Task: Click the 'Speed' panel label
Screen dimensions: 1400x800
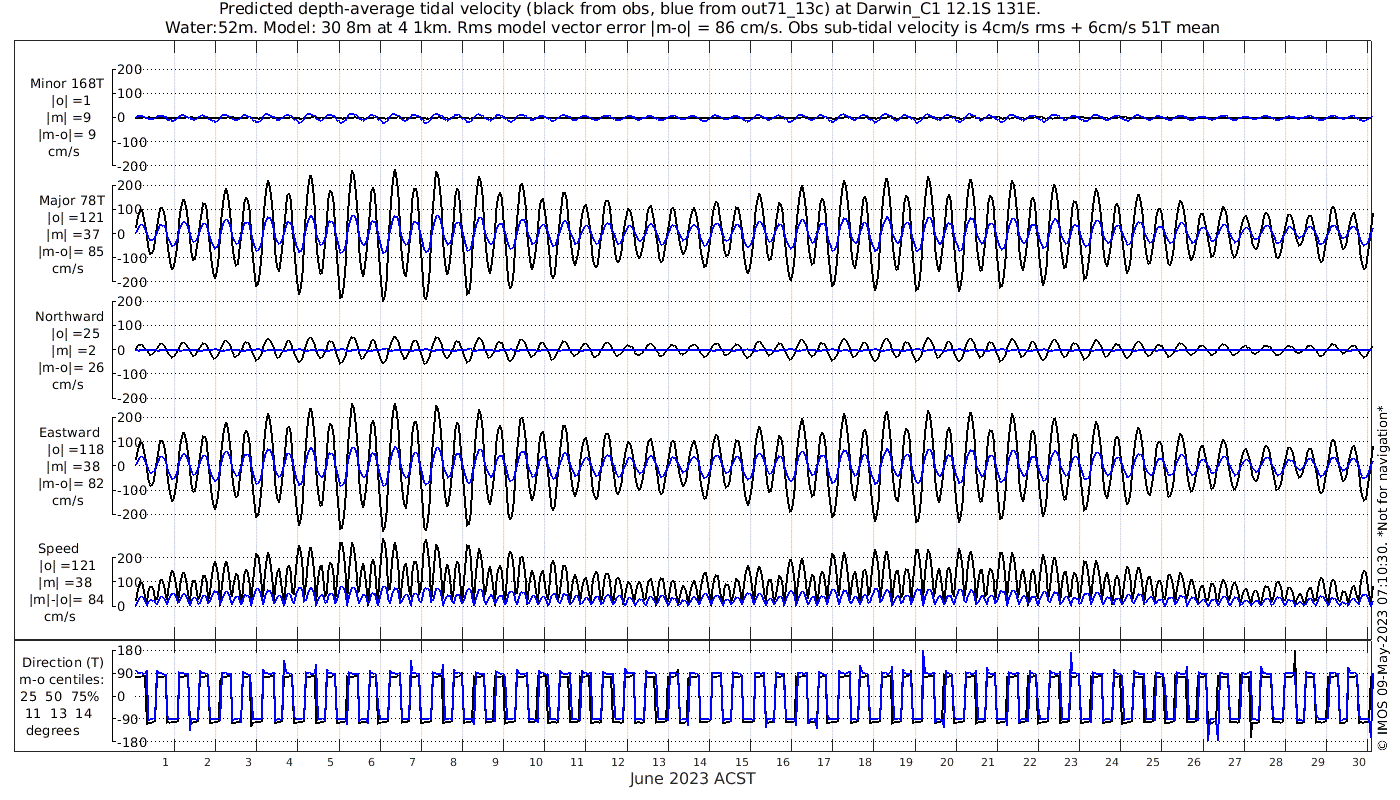Action: [58, 548]
